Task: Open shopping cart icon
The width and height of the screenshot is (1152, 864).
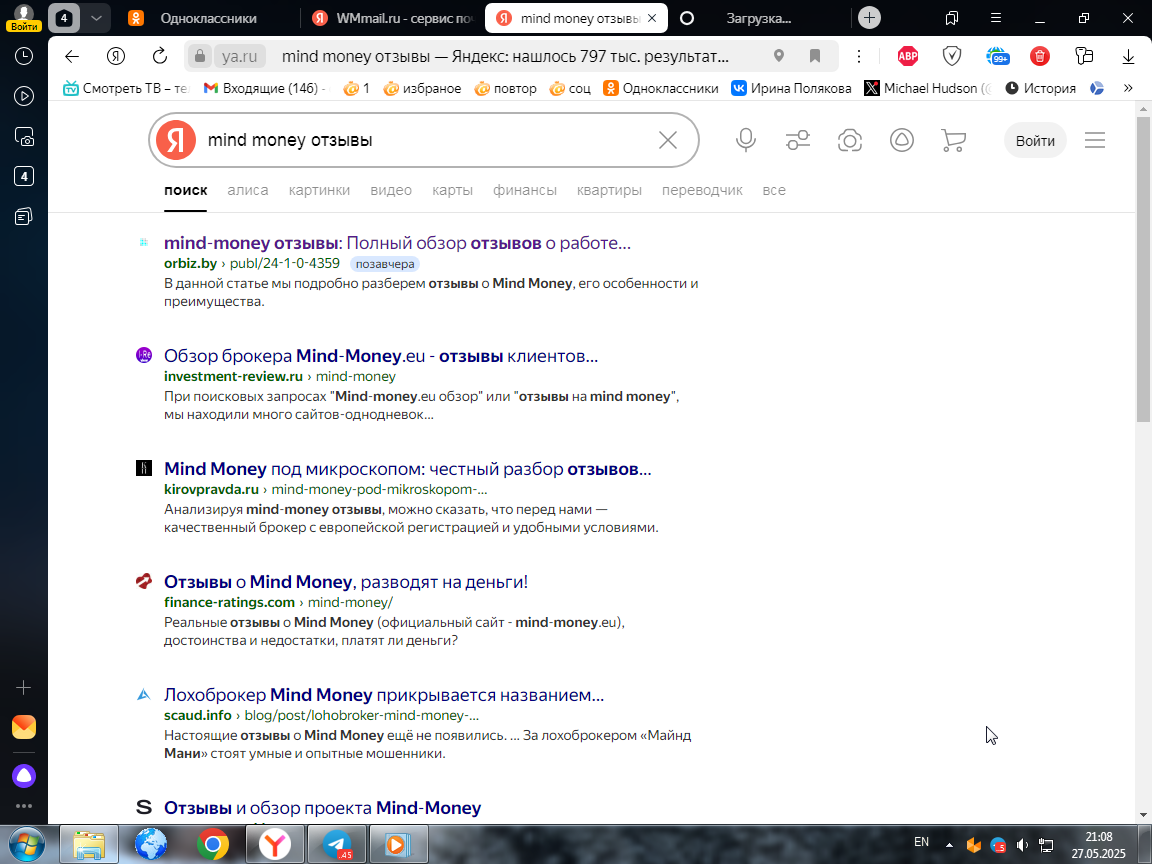Action: [x=954, y=140]
